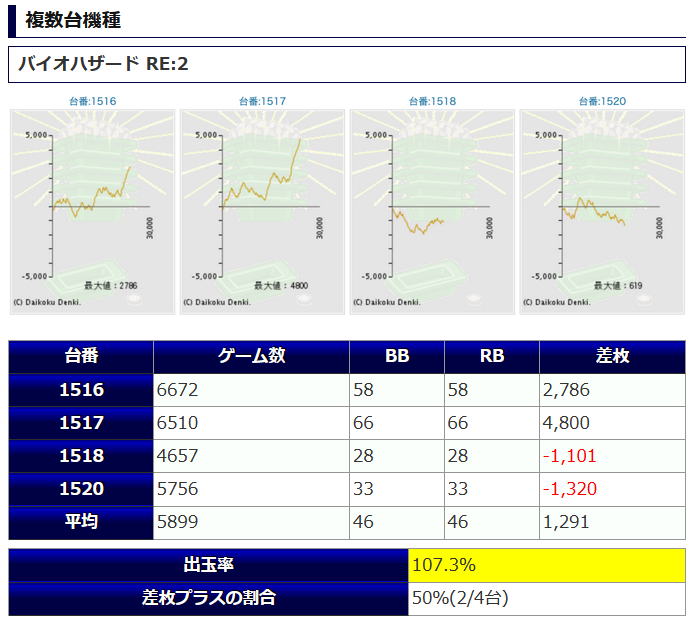Viewport: 689px width, 622px height.
Task: Select the ゲーム数 column header
Action: coord(251,357)
